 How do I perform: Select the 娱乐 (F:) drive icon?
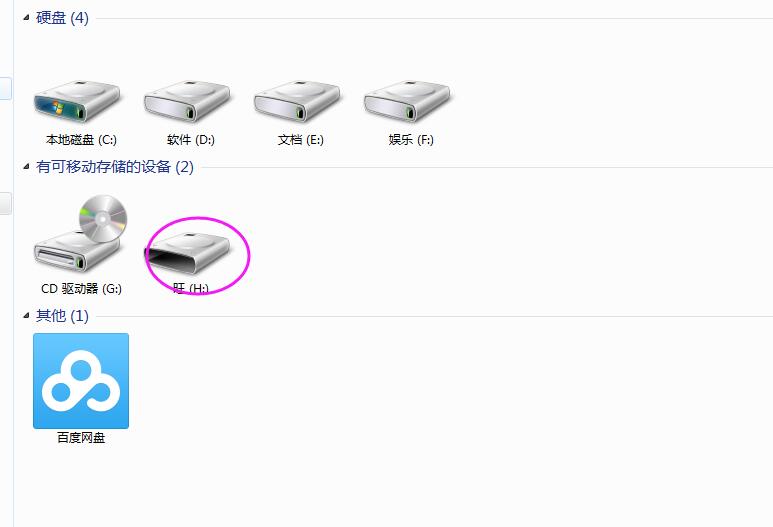[x=407, y=102]
